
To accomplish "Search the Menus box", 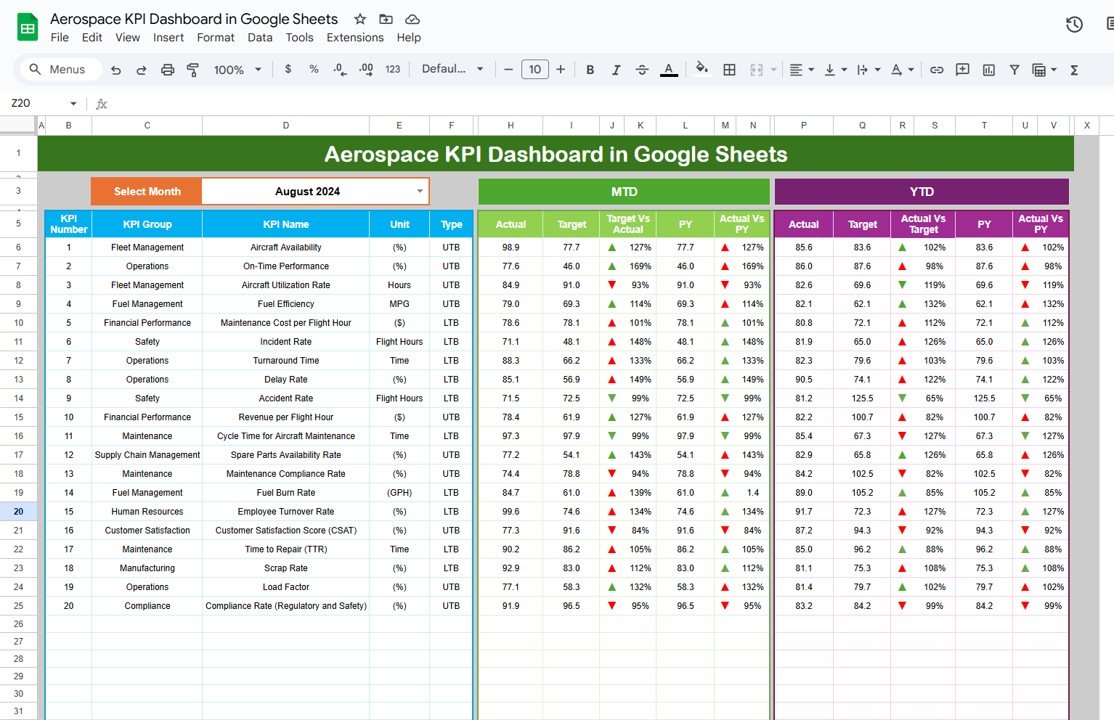I will pyautogui.click(x=60, y=69).
